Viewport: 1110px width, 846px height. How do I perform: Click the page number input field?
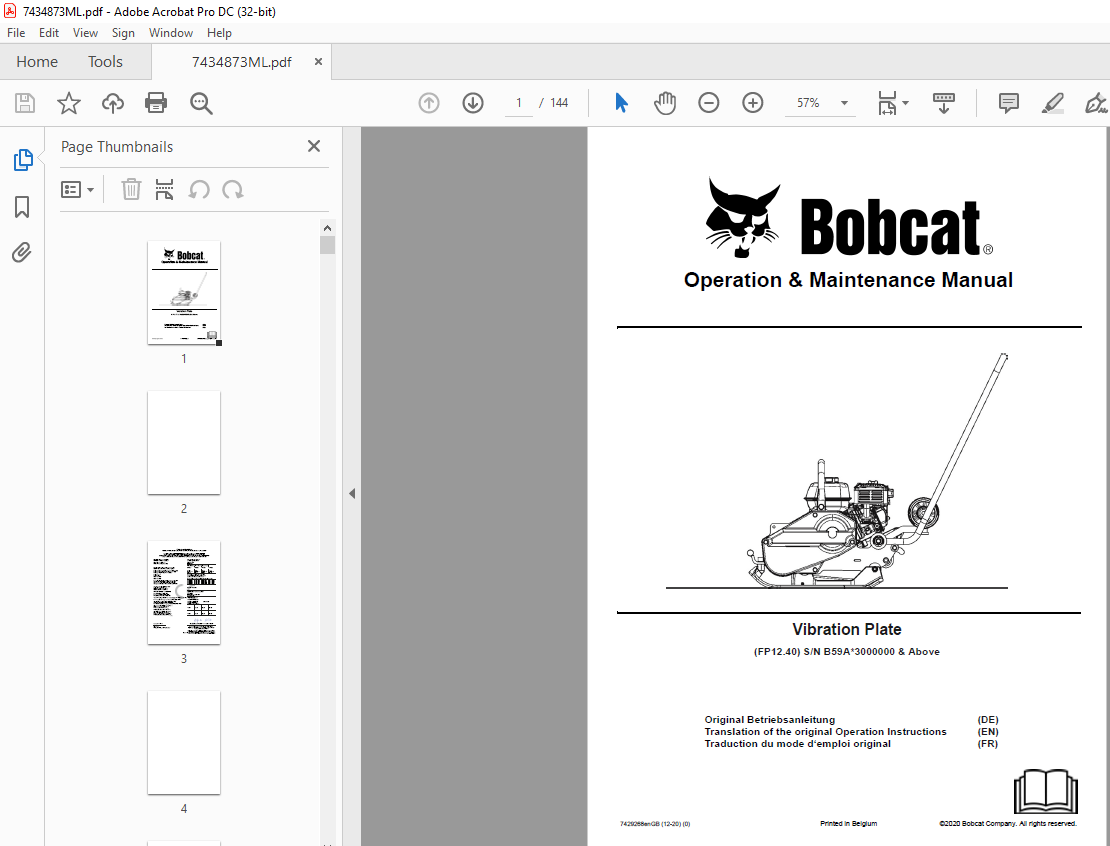coord(519,103)
